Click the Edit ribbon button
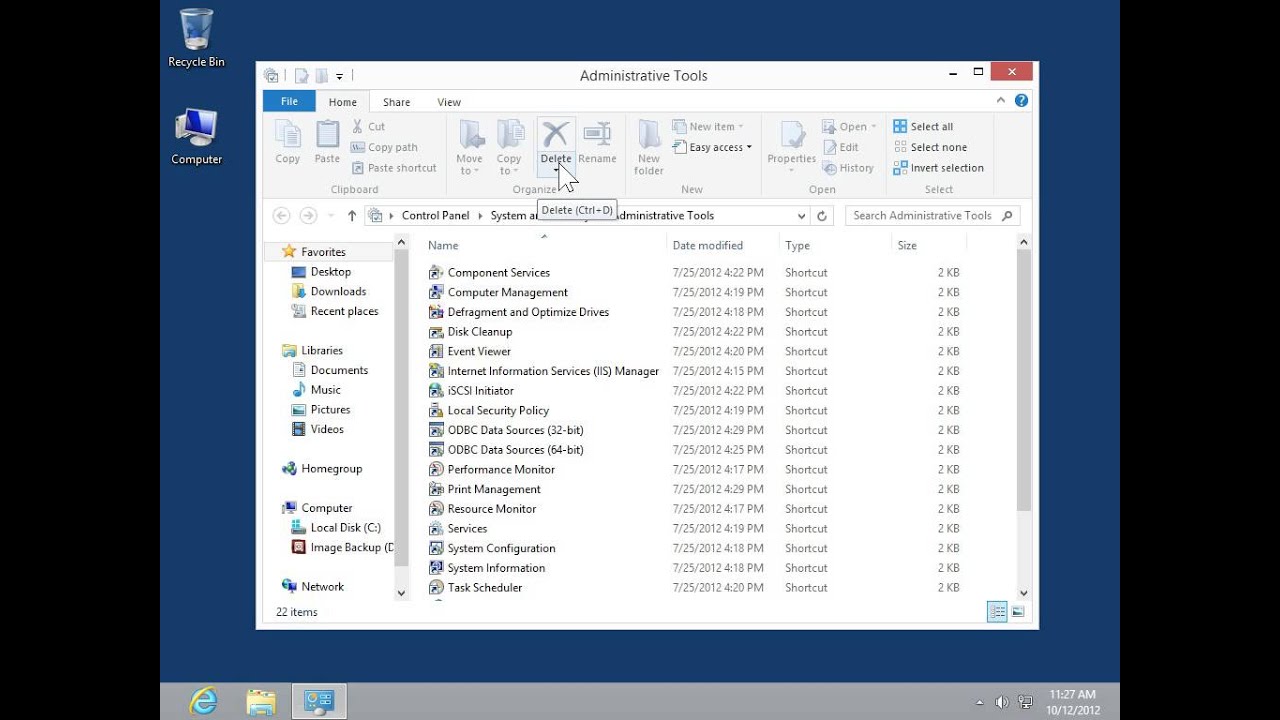Screen dimensions: 1280x720 point(840,147)
